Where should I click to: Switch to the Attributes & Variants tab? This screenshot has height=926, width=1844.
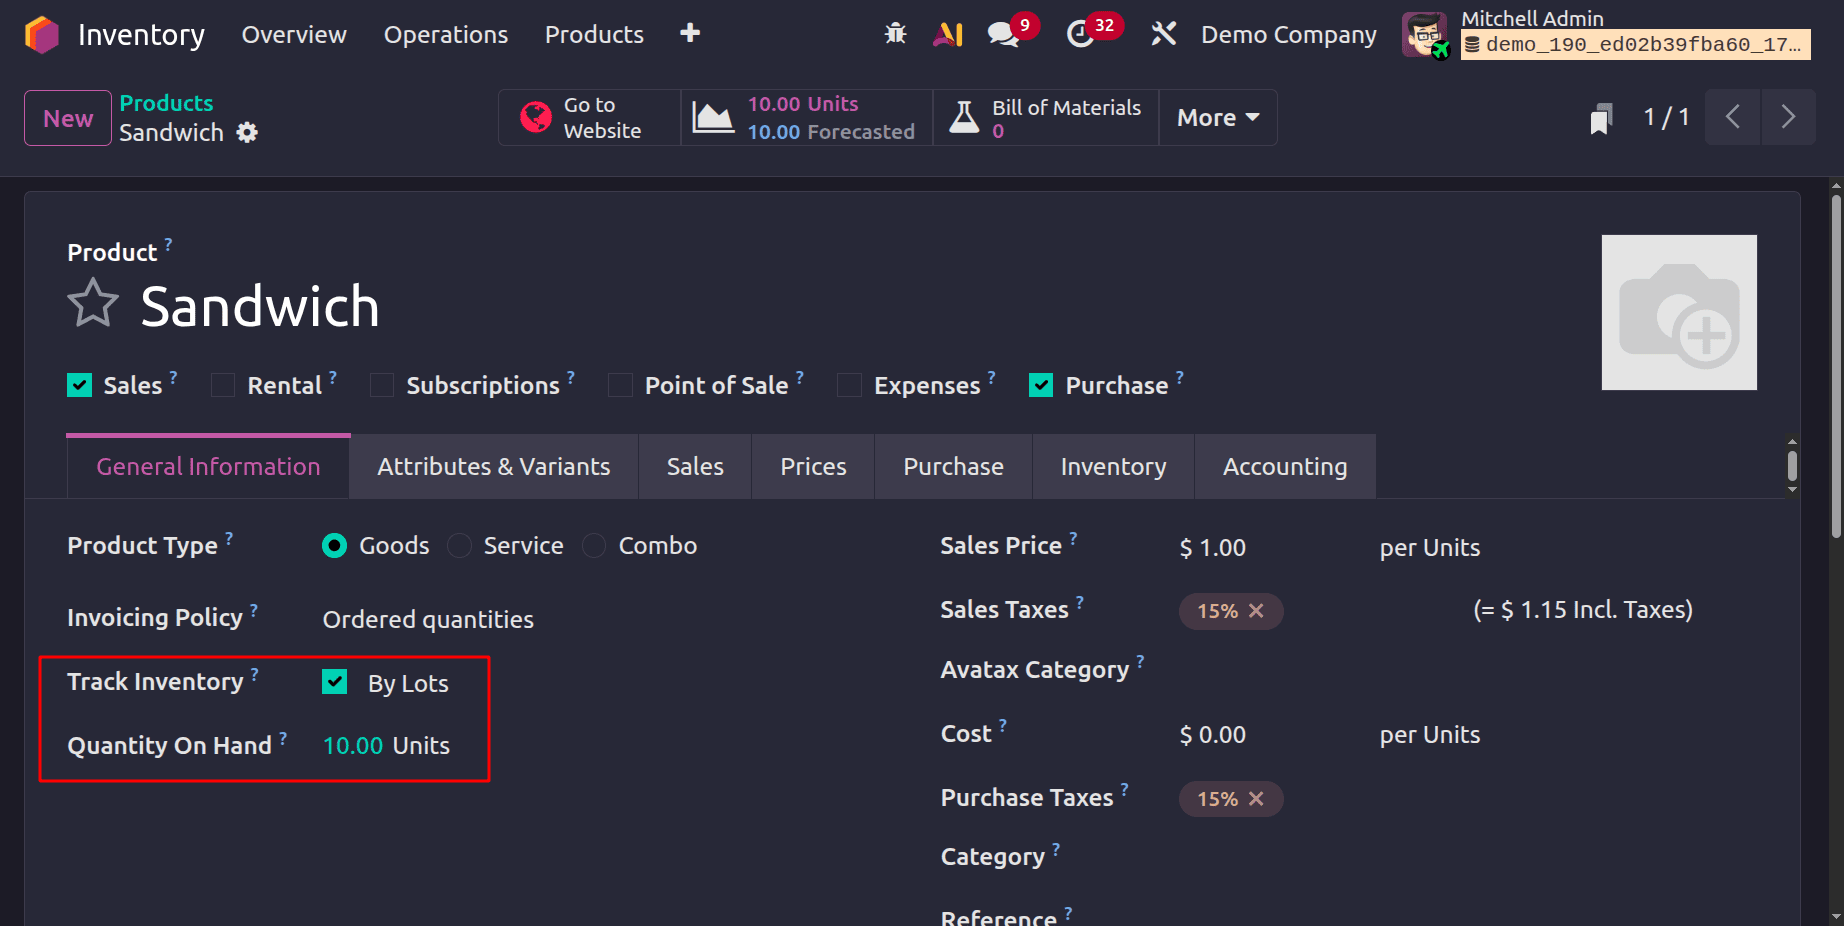point(493,466)
